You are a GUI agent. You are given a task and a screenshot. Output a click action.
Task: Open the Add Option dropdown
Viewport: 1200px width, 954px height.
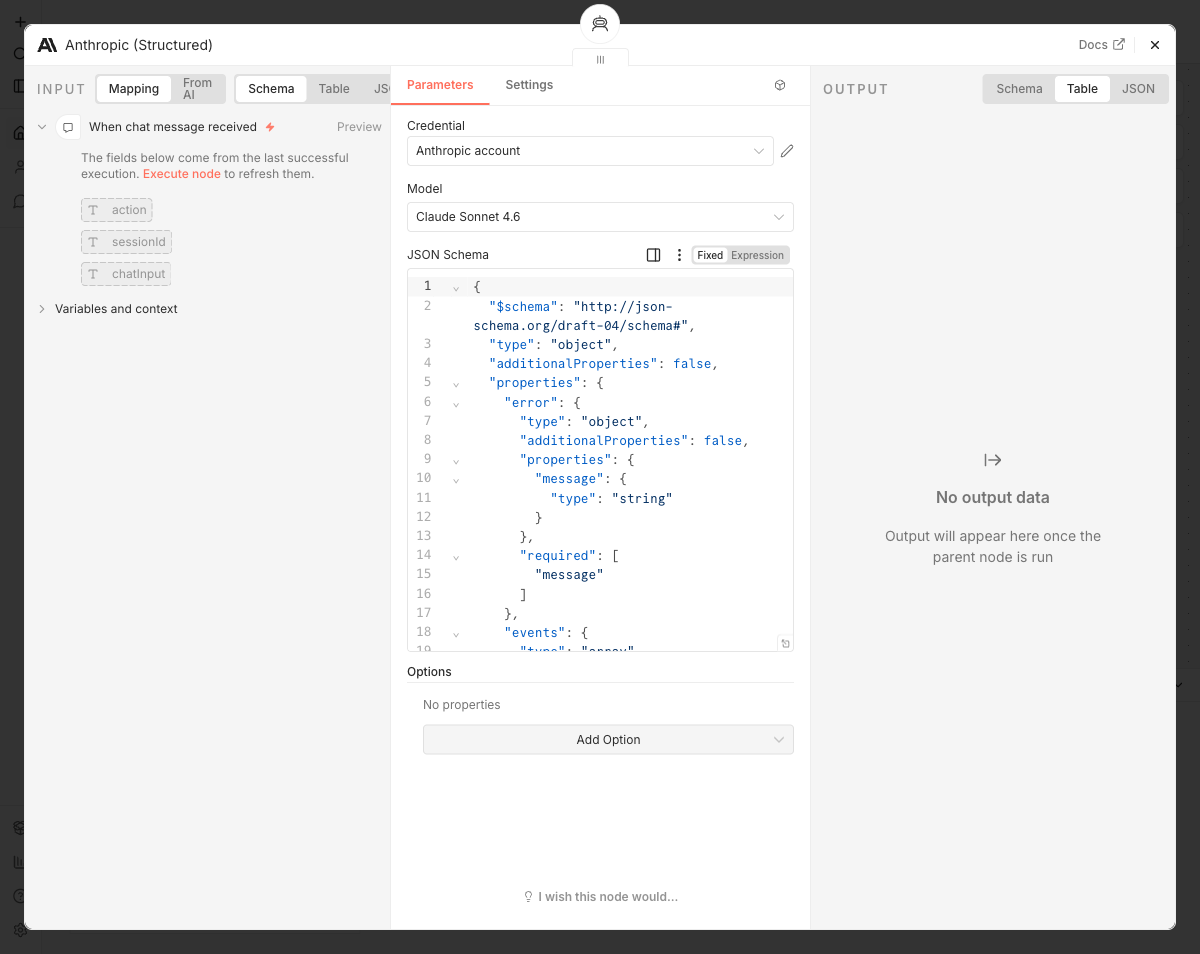(x=608, y=740)
